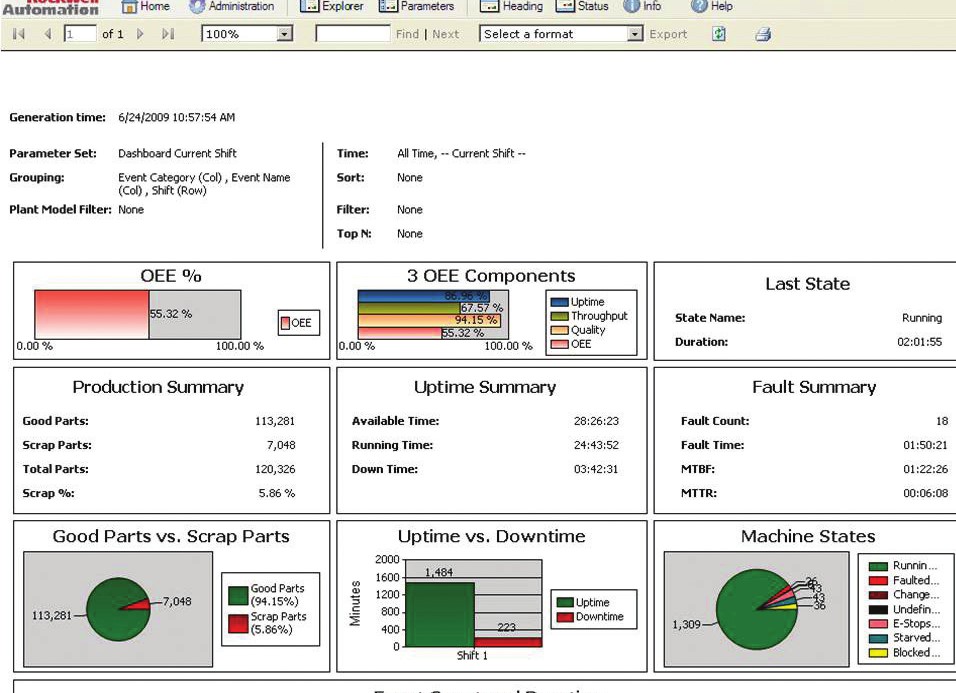Open the Administration menu
Image resolution: width=956 pixels, height=693 pixels.
coord(232,6)
